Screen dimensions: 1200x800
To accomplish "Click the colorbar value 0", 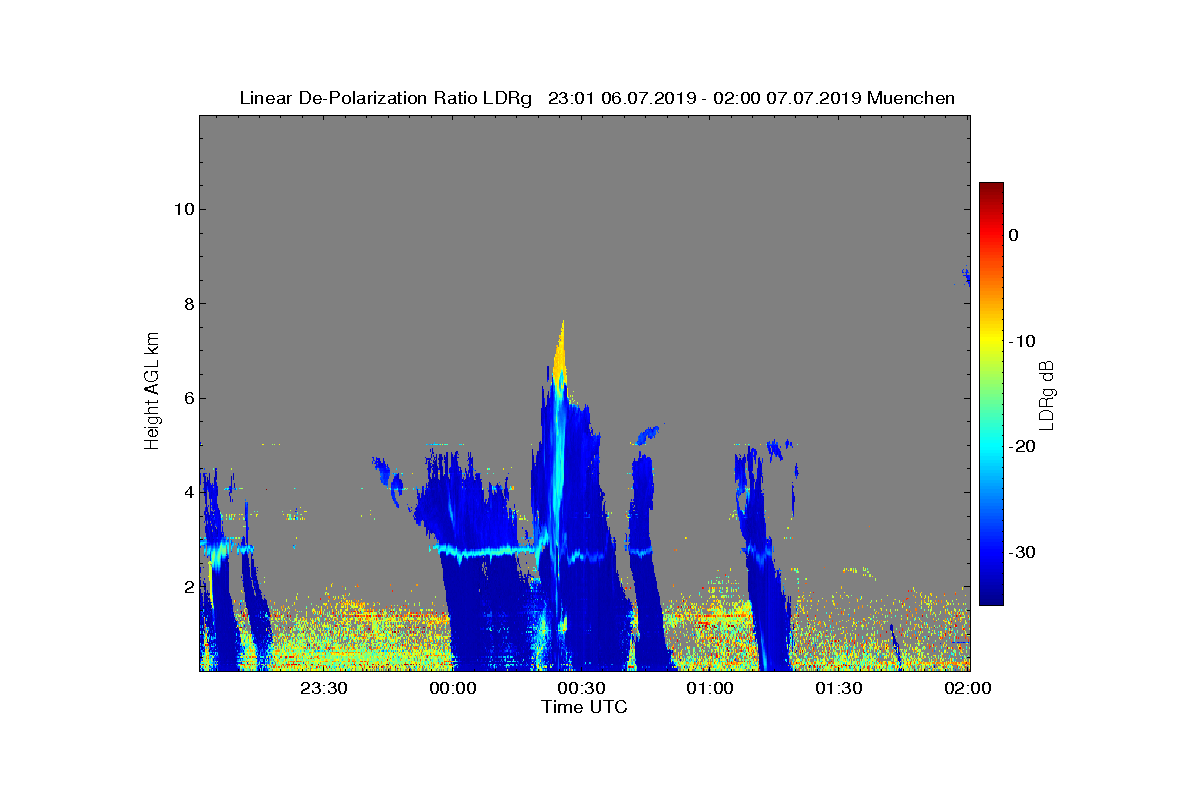I will [1014, 235].
